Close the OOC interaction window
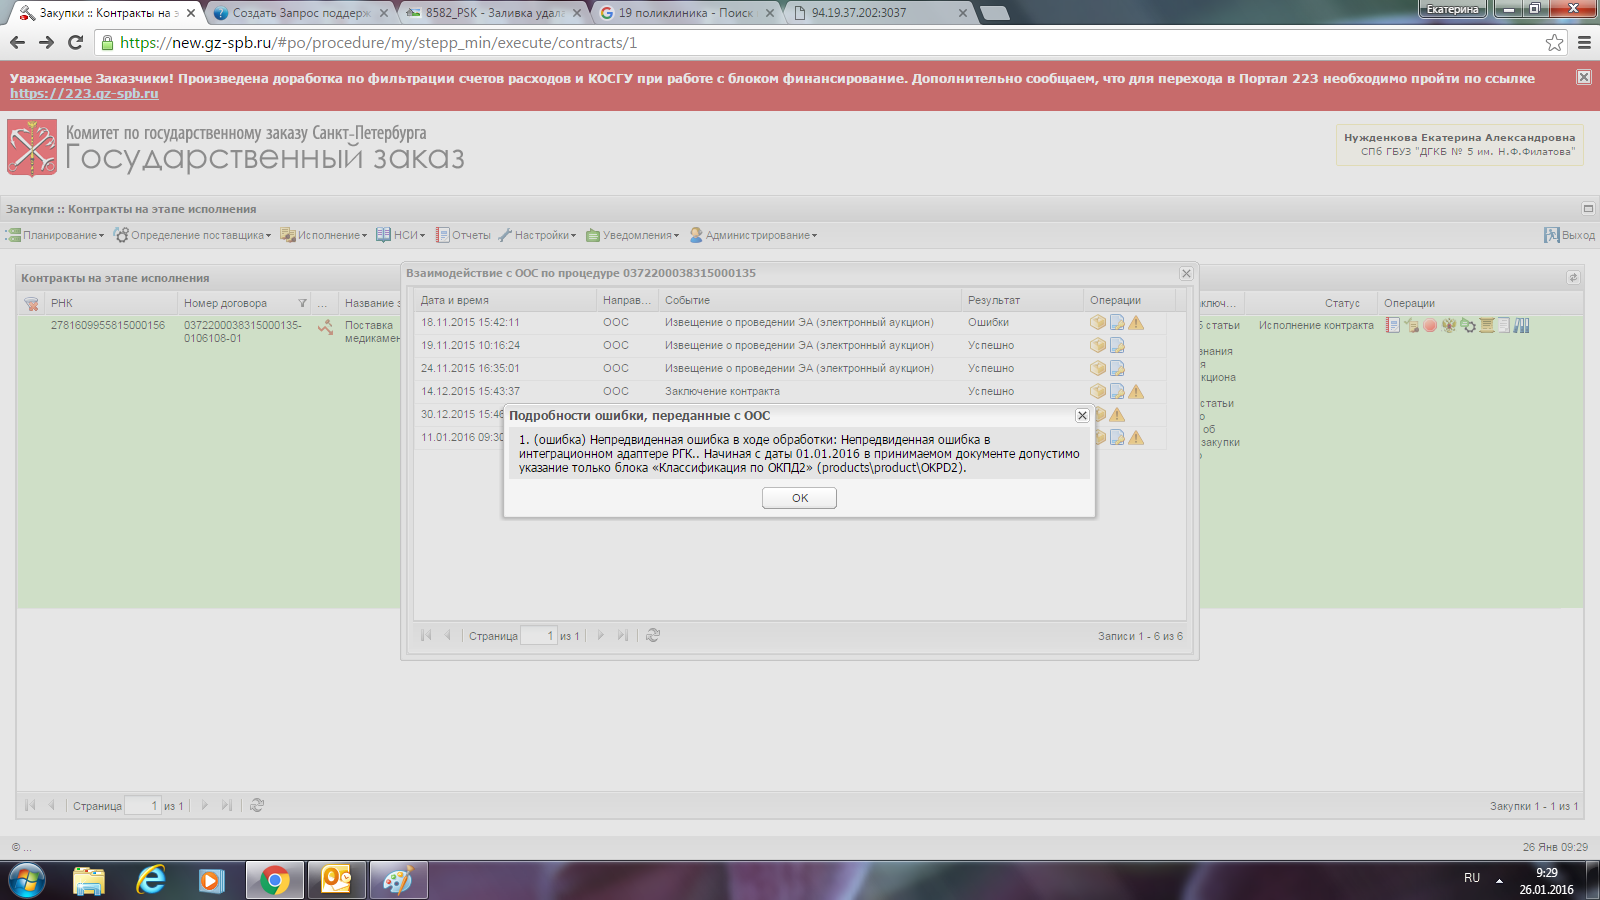The width and height of the screenshot is (1600, 900). click(x=1186, y=274)
